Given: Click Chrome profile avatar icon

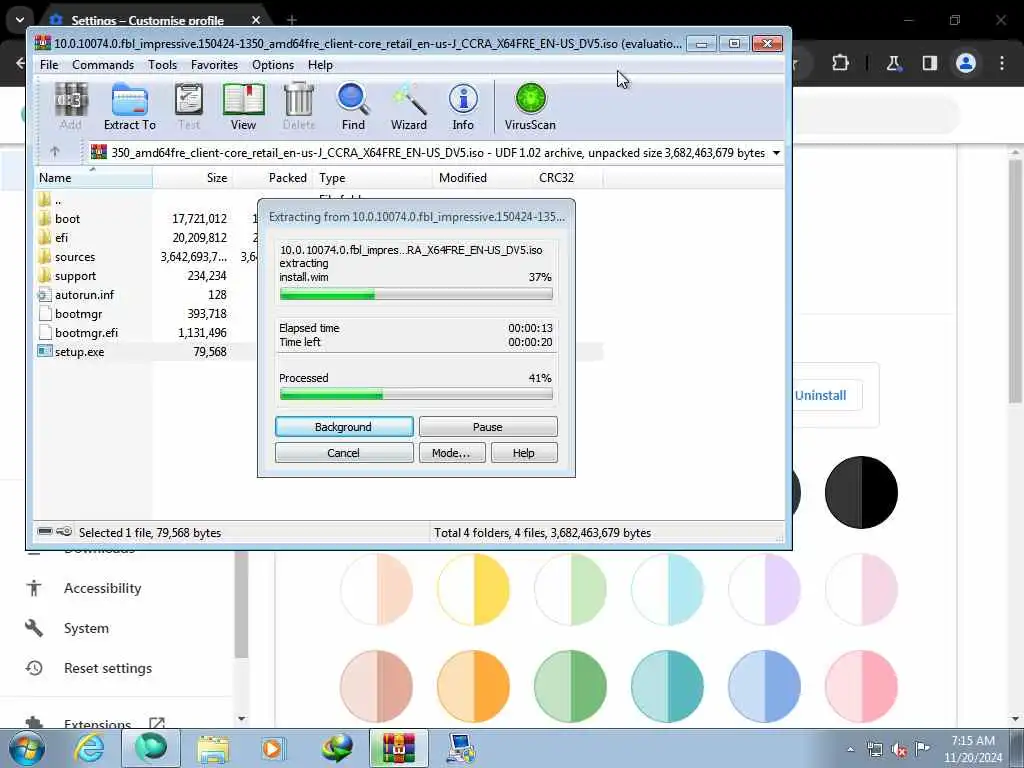Looking at the screenshot, I should [x=966, y=63].
